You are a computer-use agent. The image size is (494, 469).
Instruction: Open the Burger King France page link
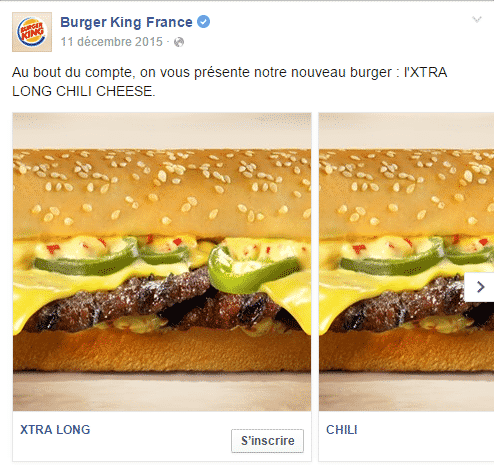point(126,22)
